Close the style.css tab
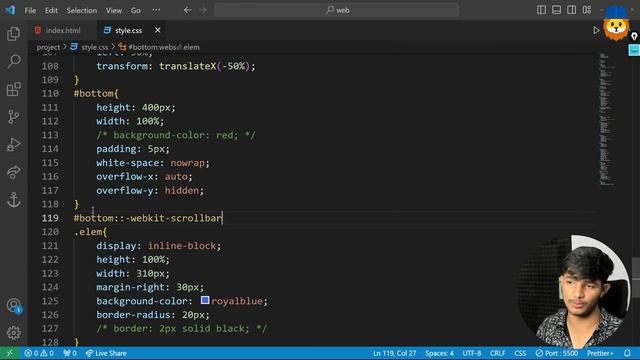This screenshot has width=640, height=360. coord(158,30)
